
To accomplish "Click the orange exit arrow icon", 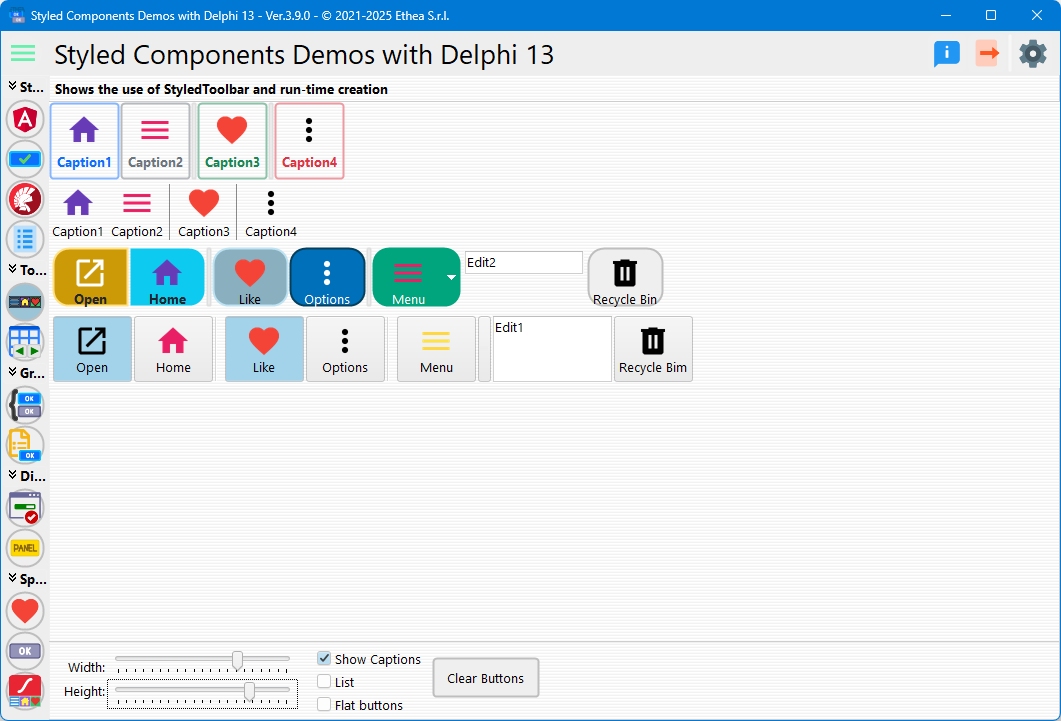I will coord(988,53).
